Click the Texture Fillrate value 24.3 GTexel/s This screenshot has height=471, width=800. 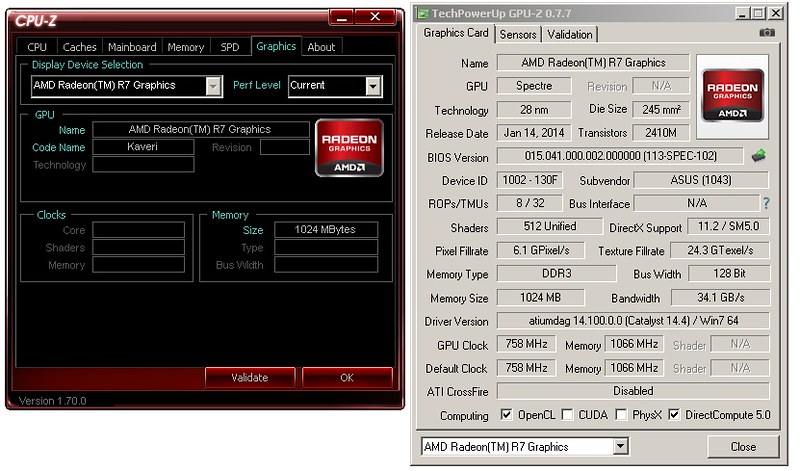(720, 250)
